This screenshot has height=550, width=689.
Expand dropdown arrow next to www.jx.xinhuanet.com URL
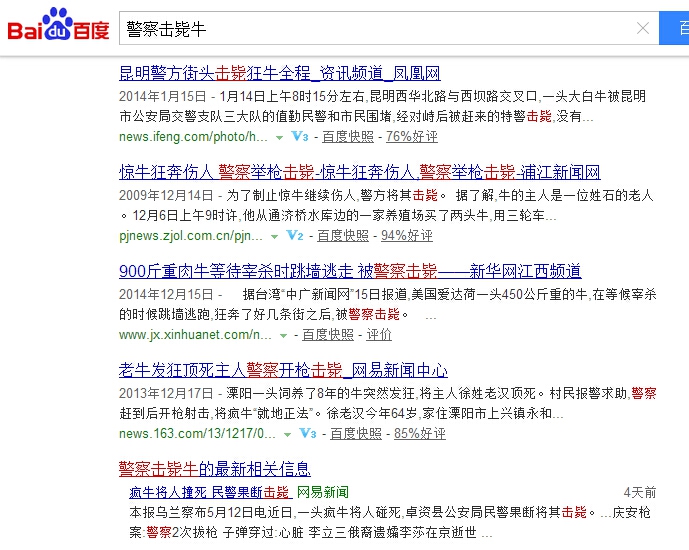click(283, 336)
